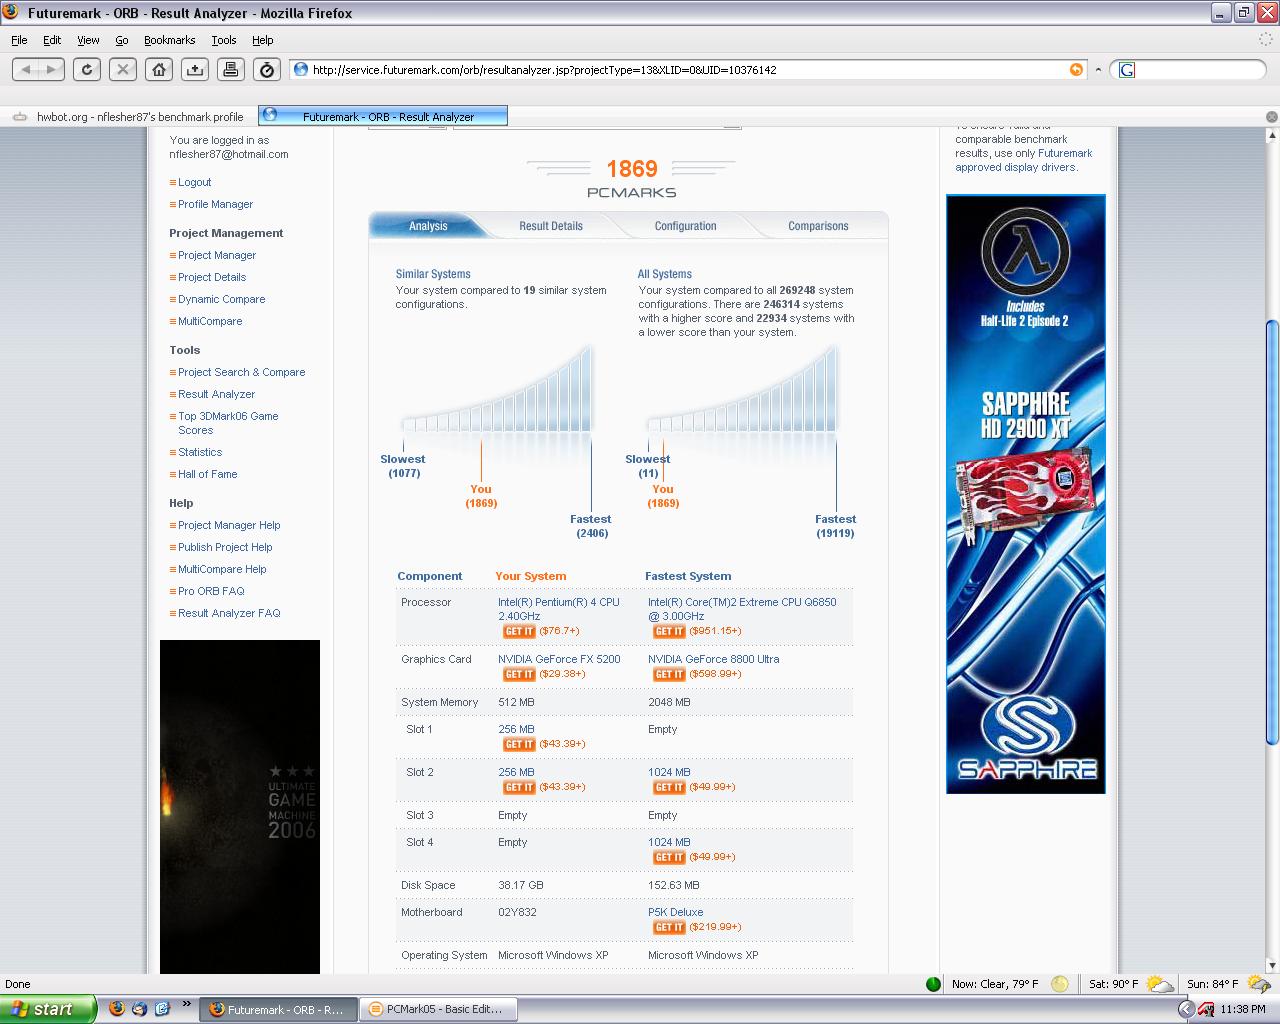
Task: Click the Ultimate Game Machine 2006 banner
Action: point(240,806)
